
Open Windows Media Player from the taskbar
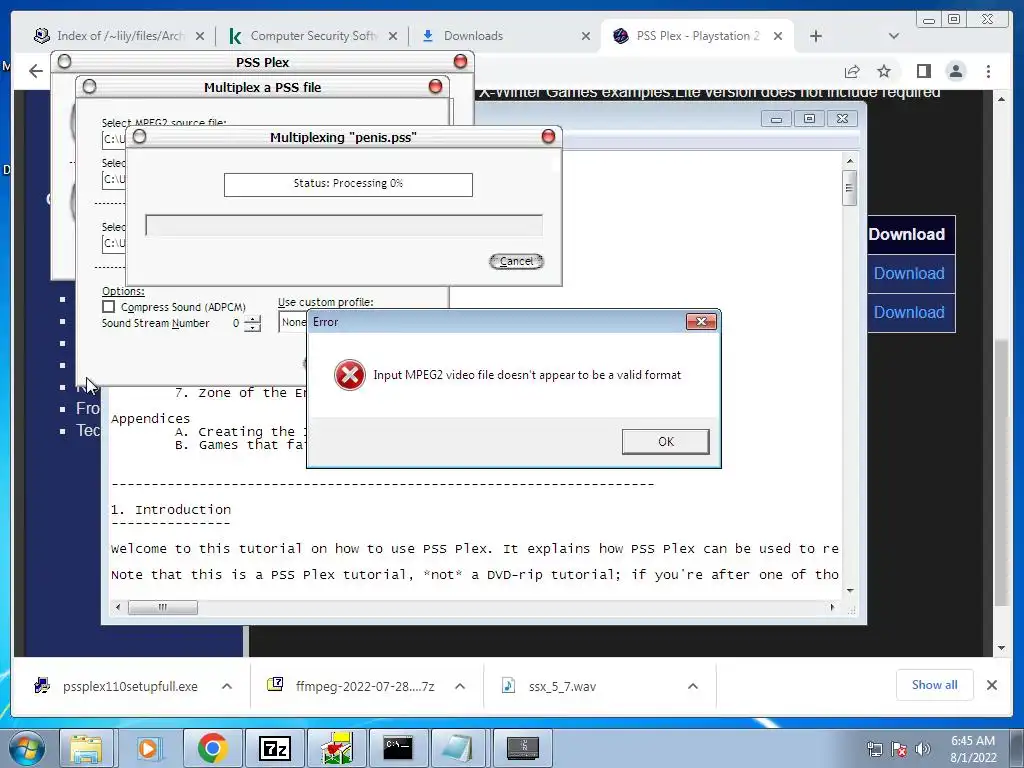(x=150, y=748)
